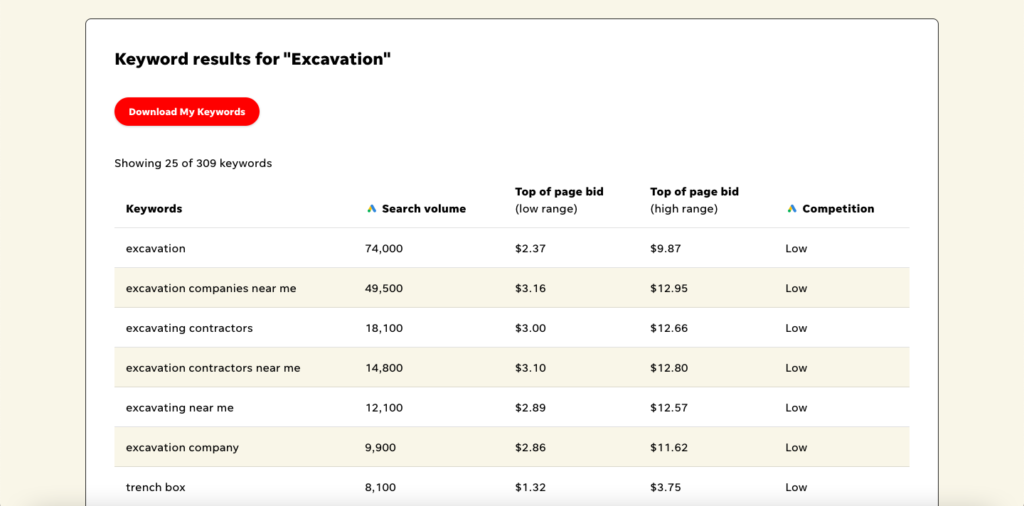Select the "trench box" keyword
Image resolution: width=1024 pixels, height=506 pixels.
point(156,487)
